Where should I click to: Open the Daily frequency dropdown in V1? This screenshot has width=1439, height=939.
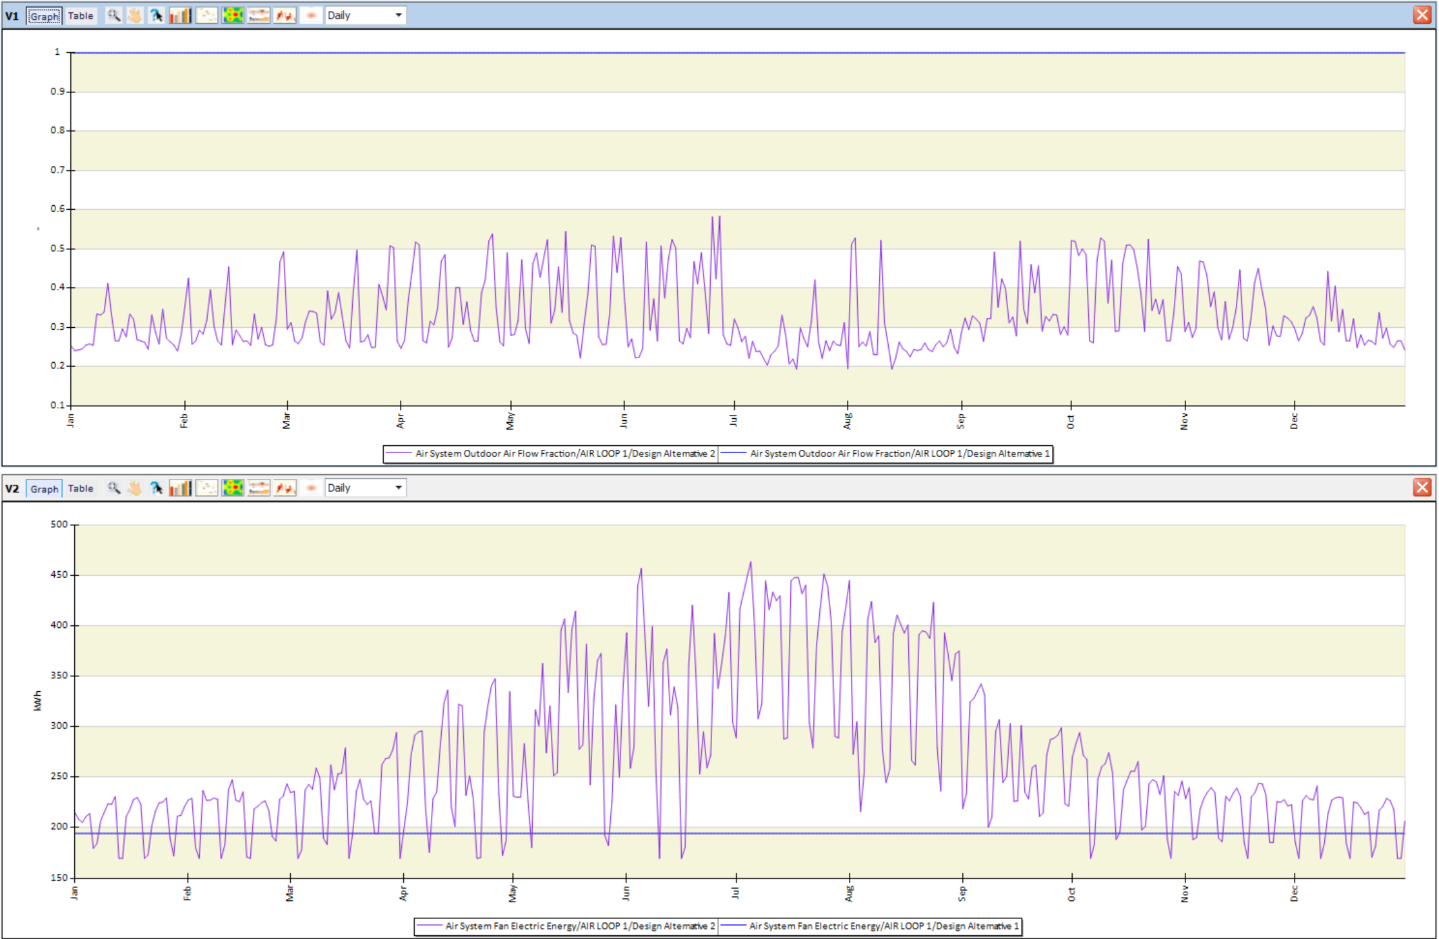[365, 15]
